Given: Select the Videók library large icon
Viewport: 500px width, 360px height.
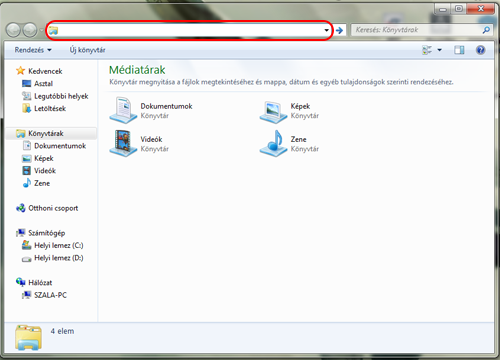Looking at the screenshot, I should pyautogui.click(x=123, y=143).
